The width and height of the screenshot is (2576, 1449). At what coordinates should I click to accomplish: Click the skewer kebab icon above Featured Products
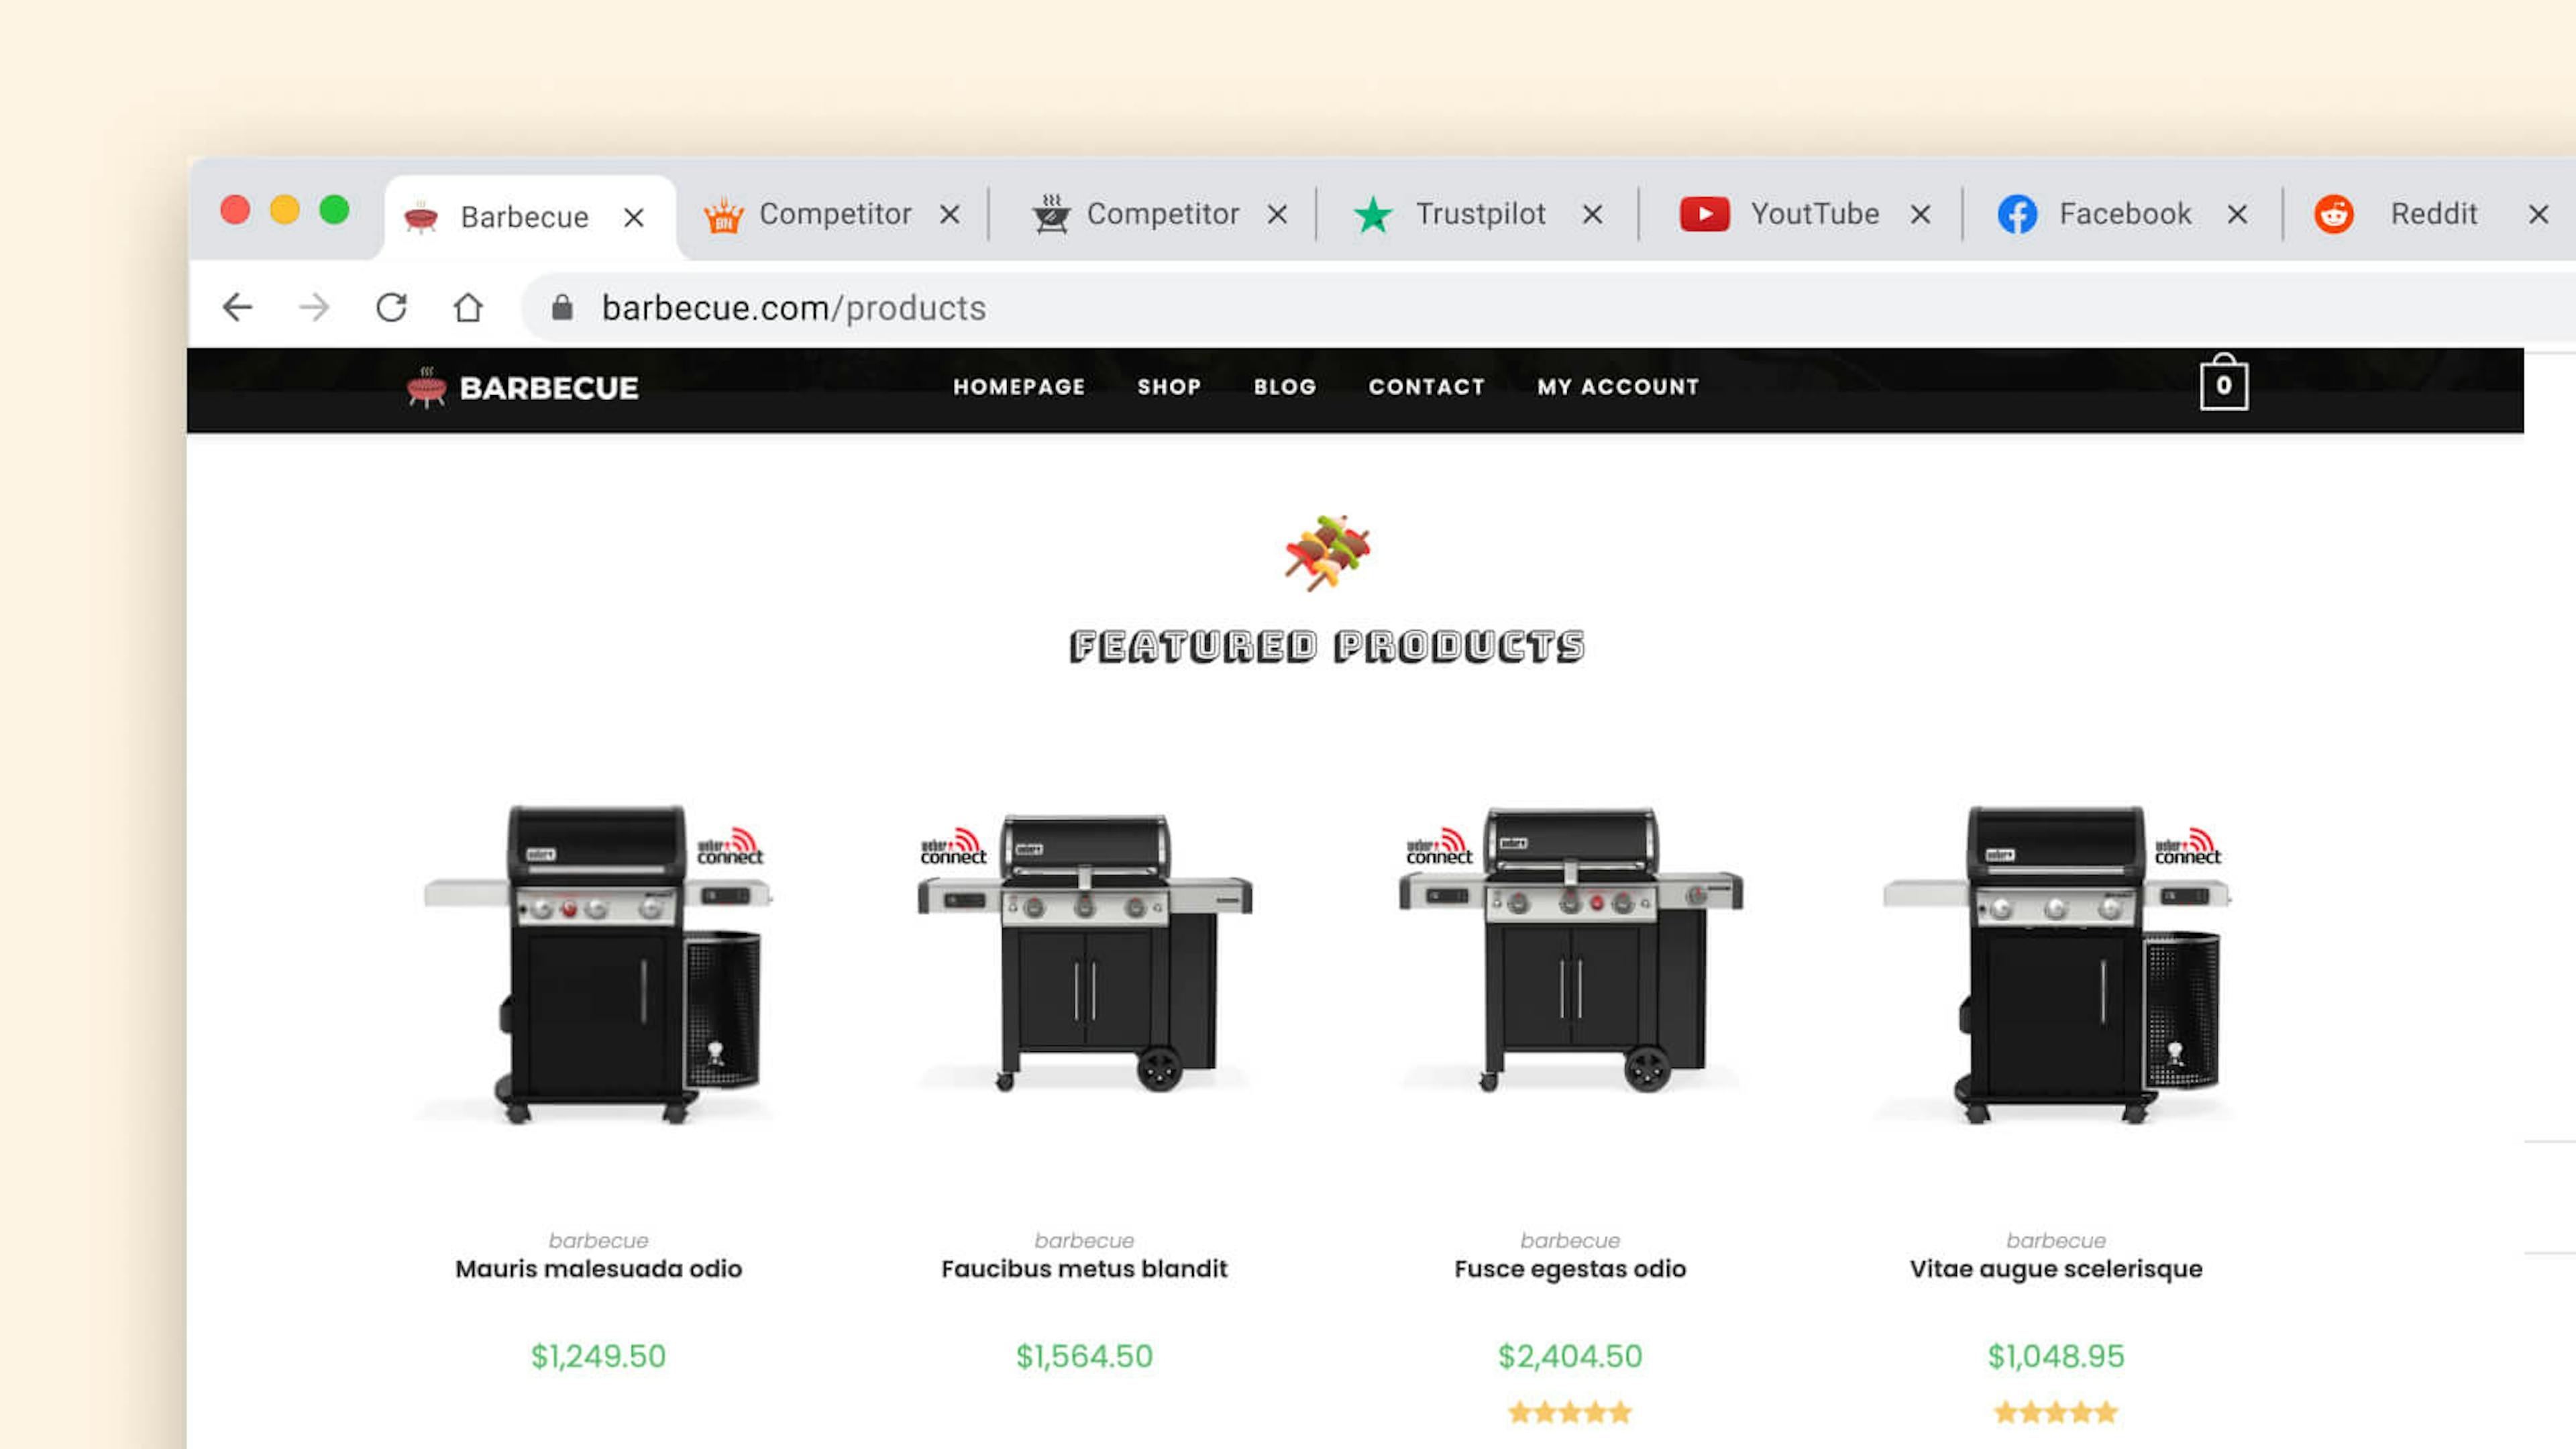tap(1327, 552)
